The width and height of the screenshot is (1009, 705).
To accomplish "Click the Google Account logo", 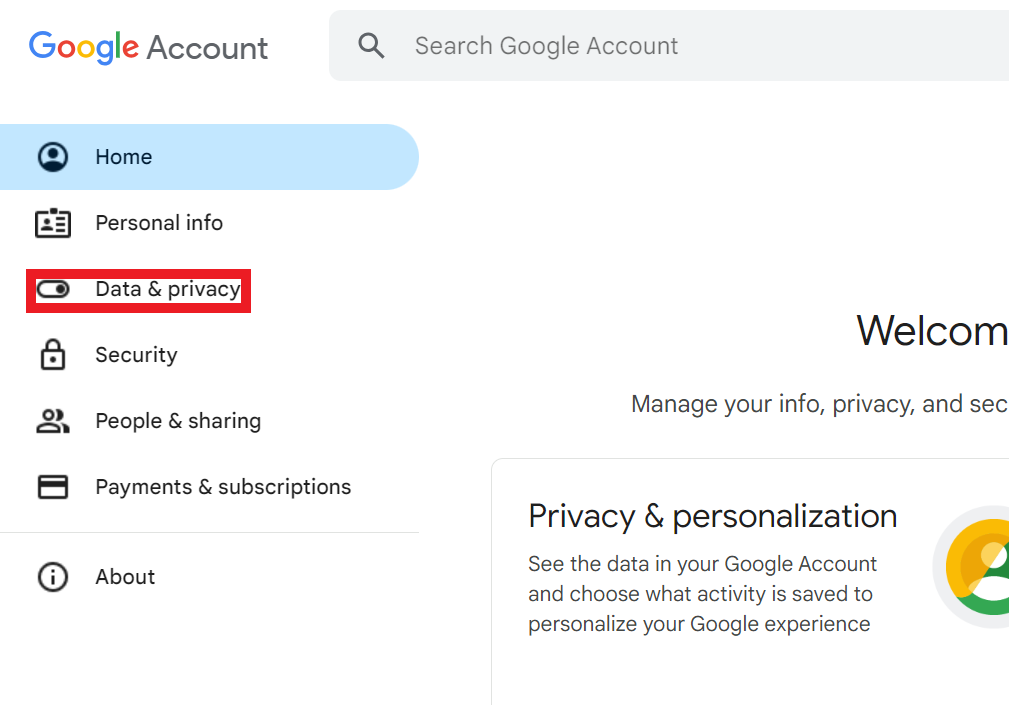I will coord(148,47).
